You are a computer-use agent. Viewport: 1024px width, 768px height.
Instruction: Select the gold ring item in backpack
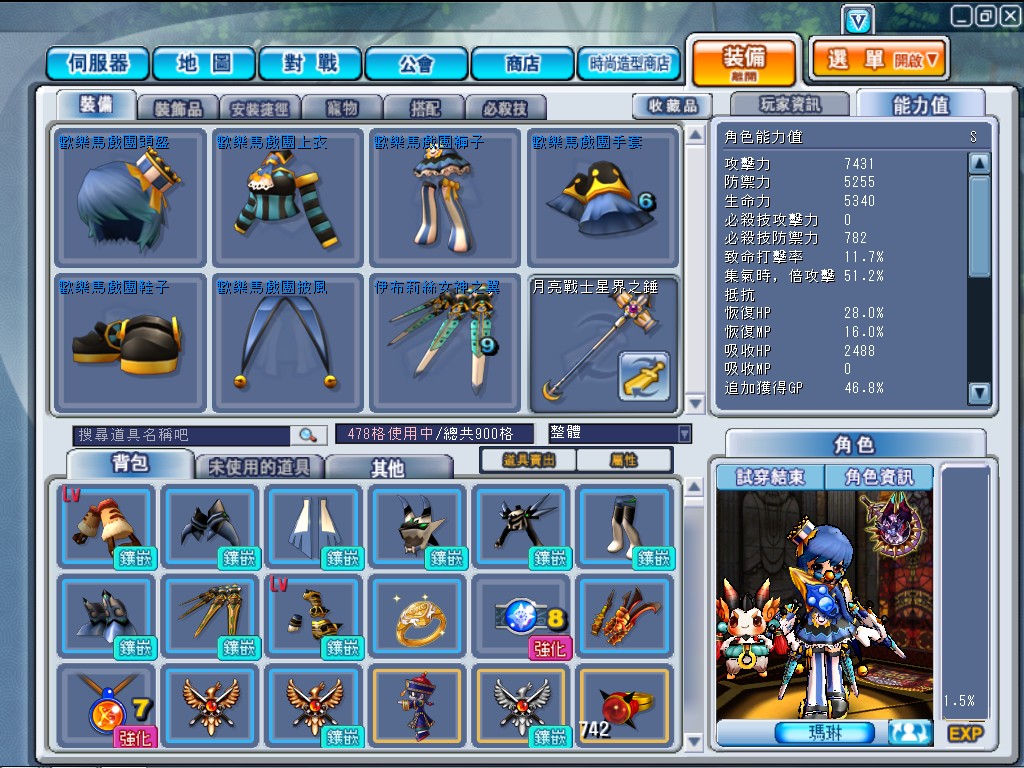coord(417,616)
